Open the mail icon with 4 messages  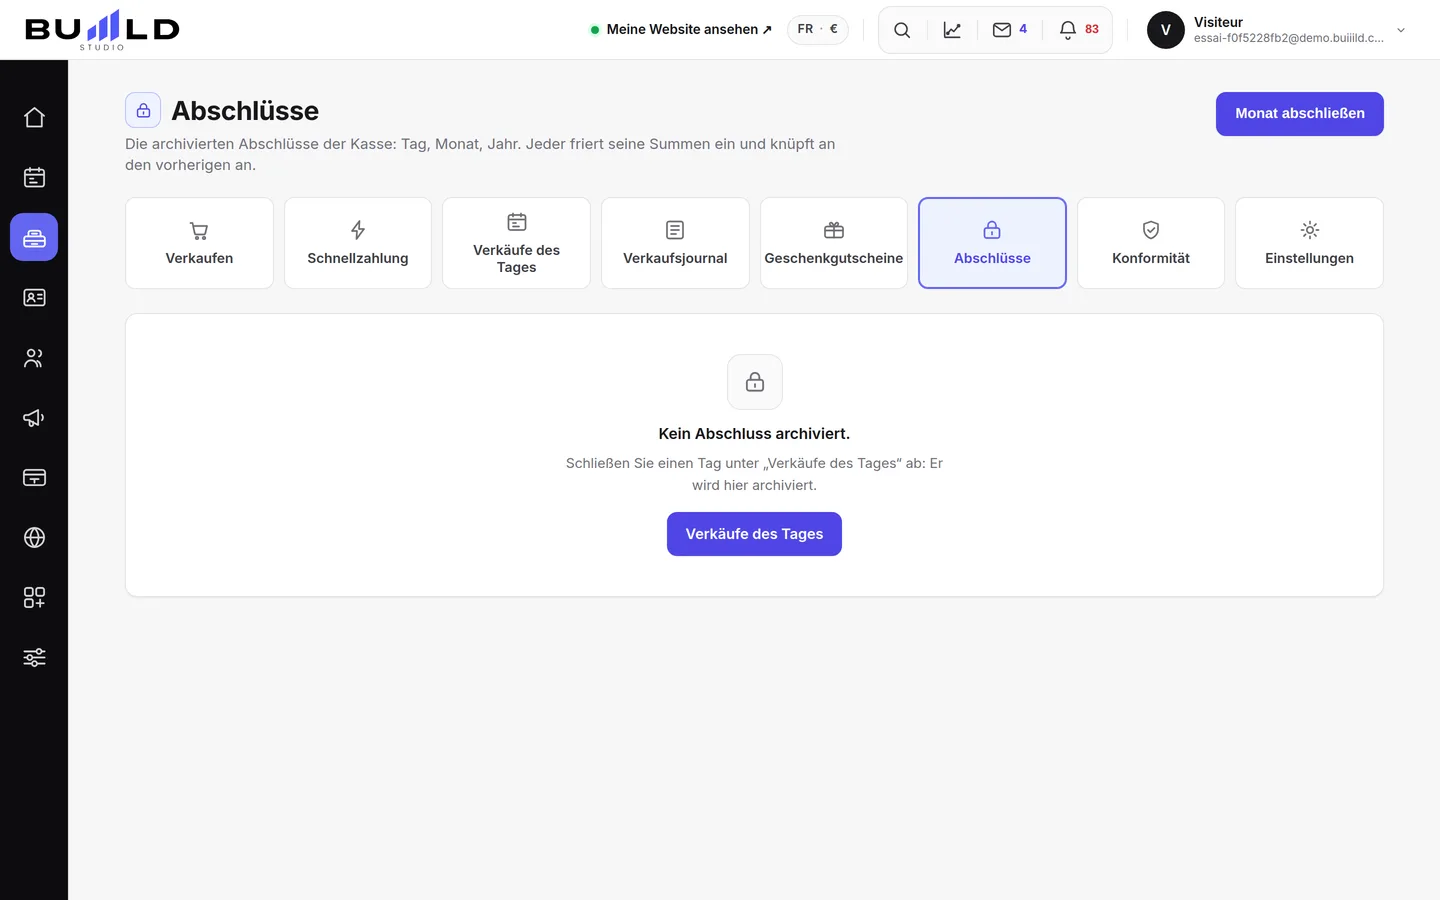pyautogui.click(x=1010, y=30)
